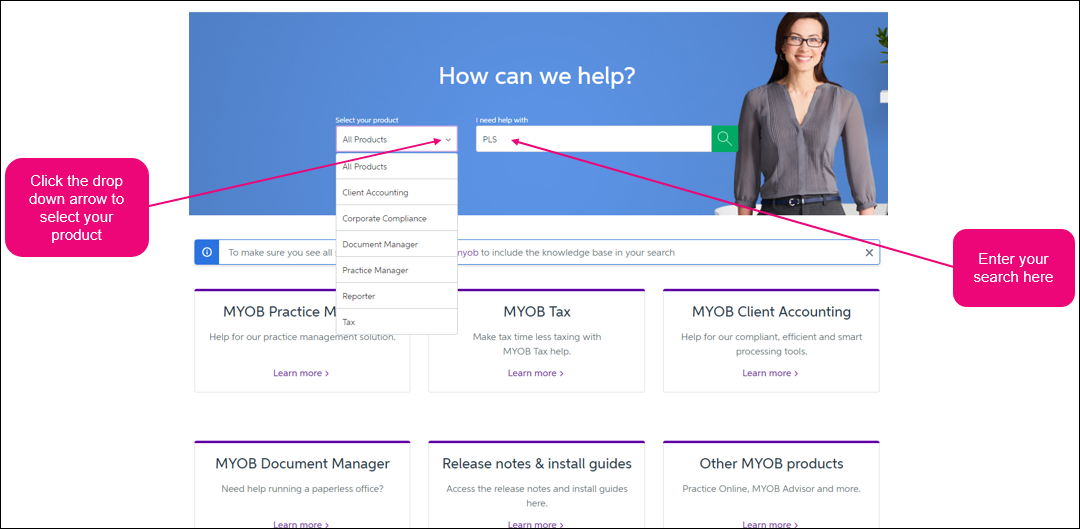Open the Select your product dropdown

coord(396,139)
